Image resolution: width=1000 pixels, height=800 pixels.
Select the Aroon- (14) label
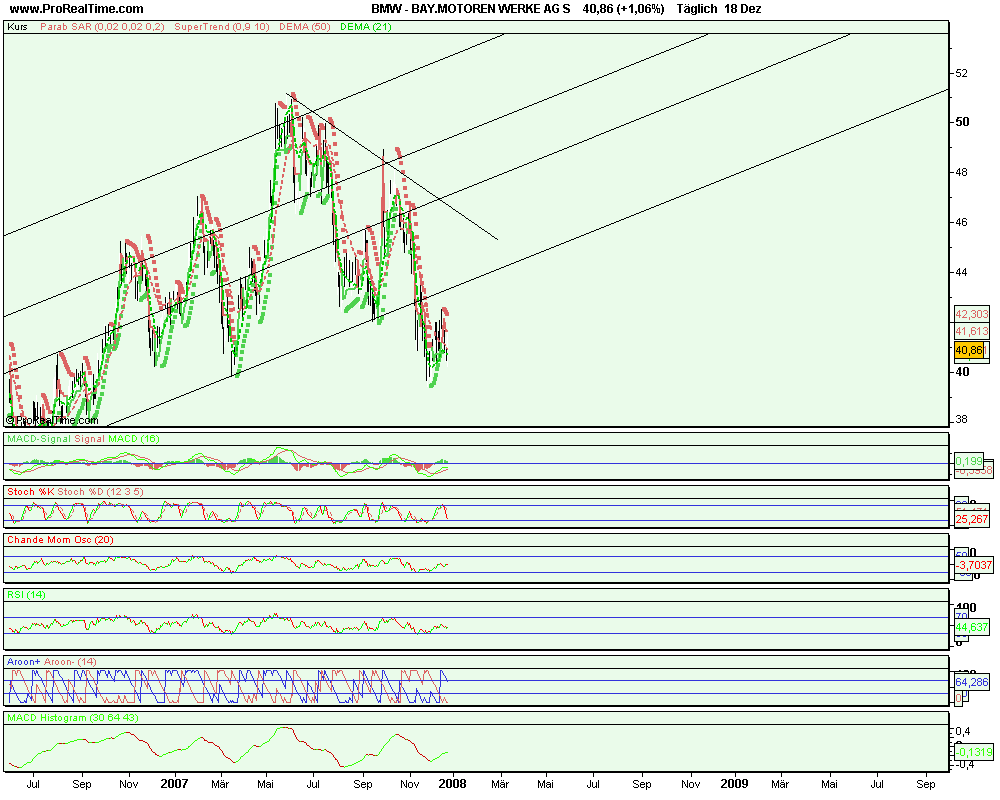click(x=70, y=662)
